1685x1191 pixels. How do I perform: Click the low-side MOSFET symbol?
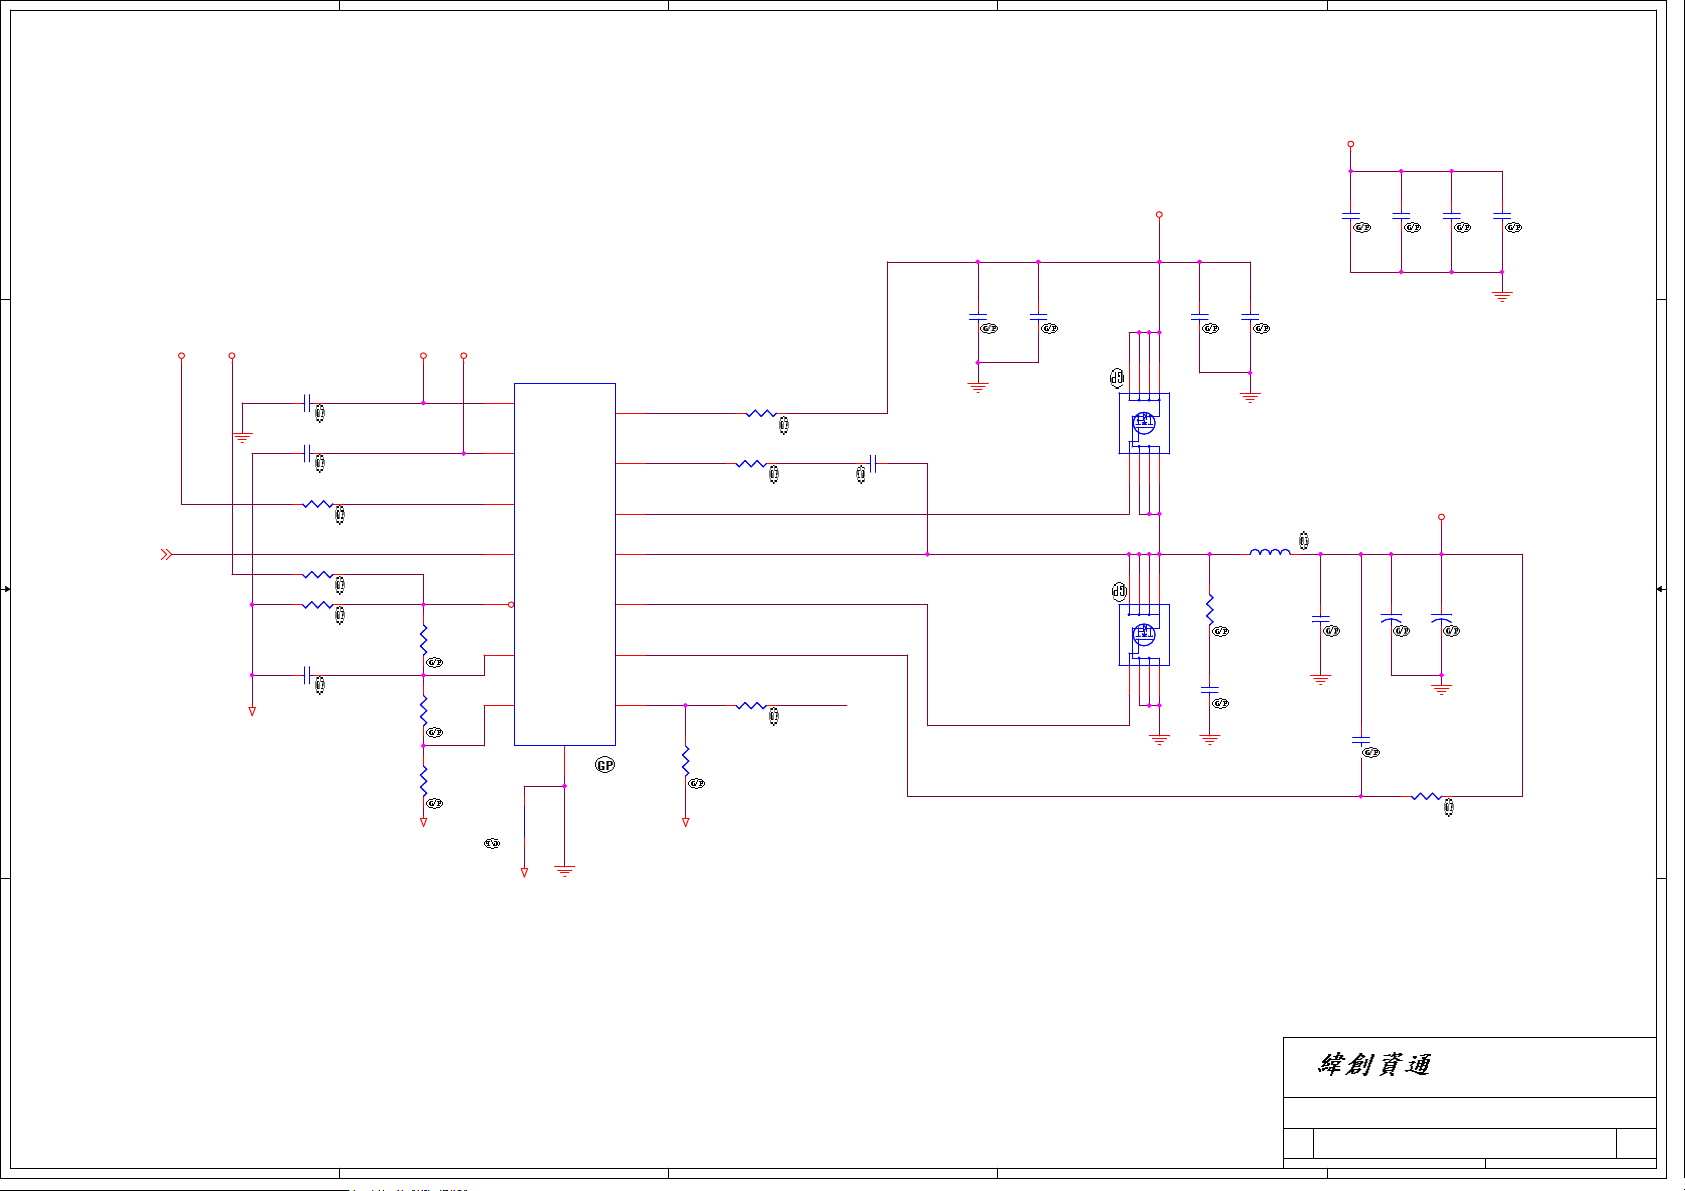[x=1144, y=635]
